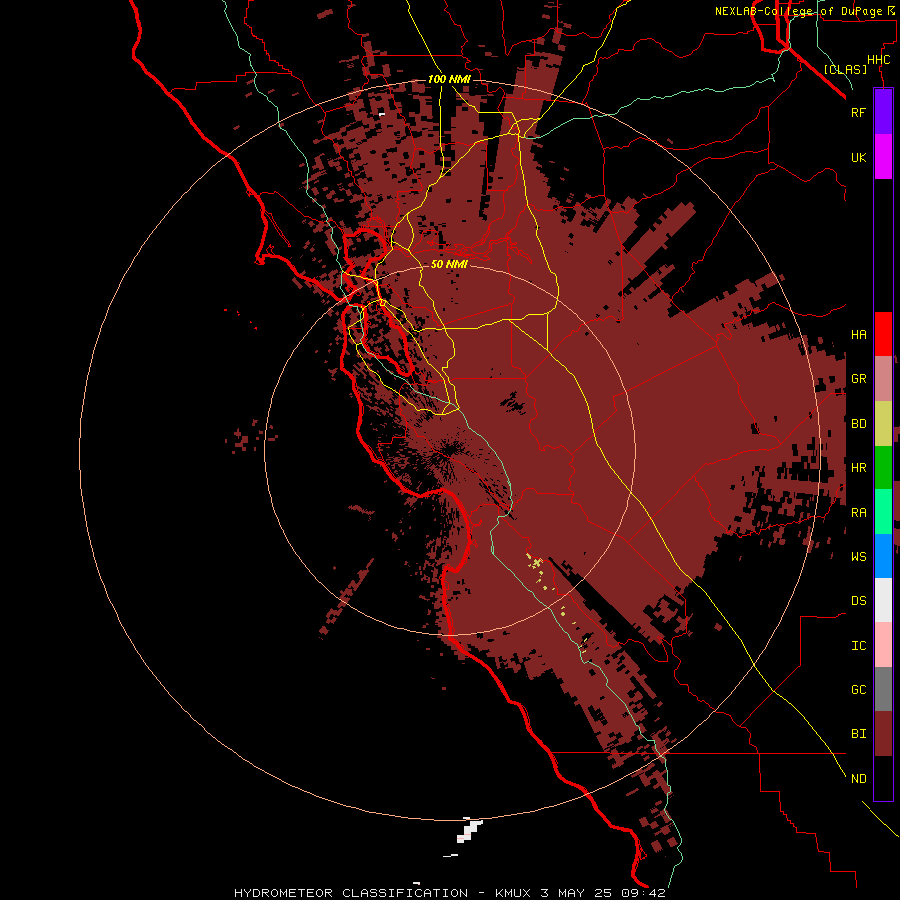Viewport: 900px width, 900px height.
Task: Click the BI dark red legend swatch
Action: point(883,734)
